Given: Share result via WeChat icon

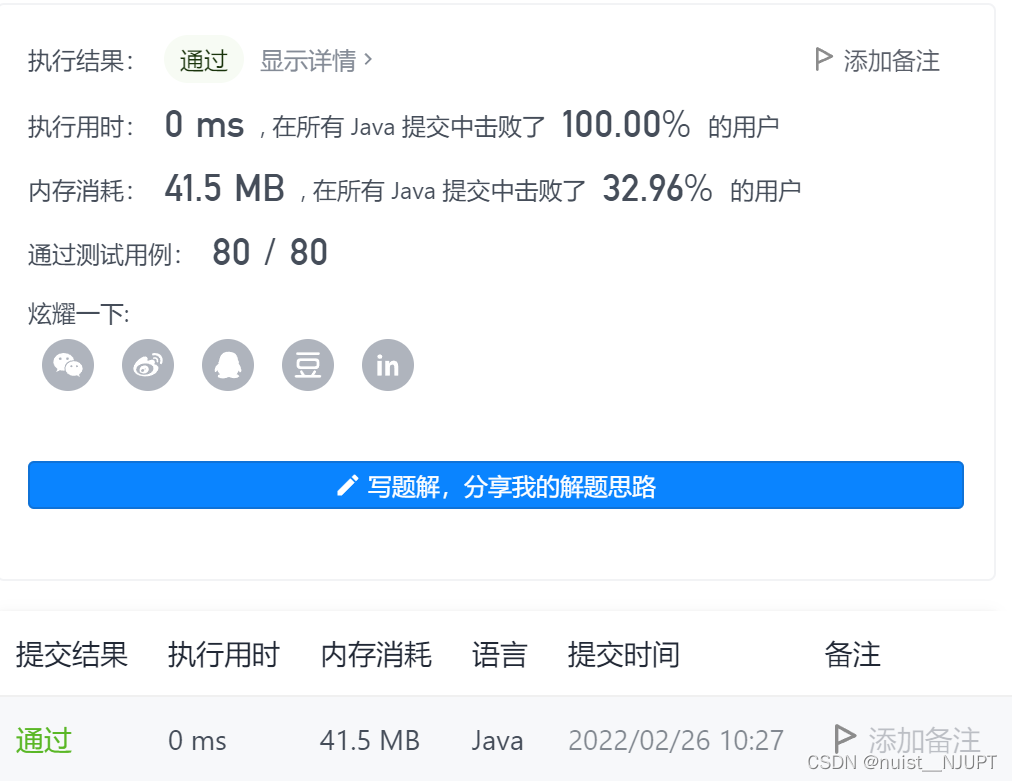Looking at the screenshot, I should [68, 365].
